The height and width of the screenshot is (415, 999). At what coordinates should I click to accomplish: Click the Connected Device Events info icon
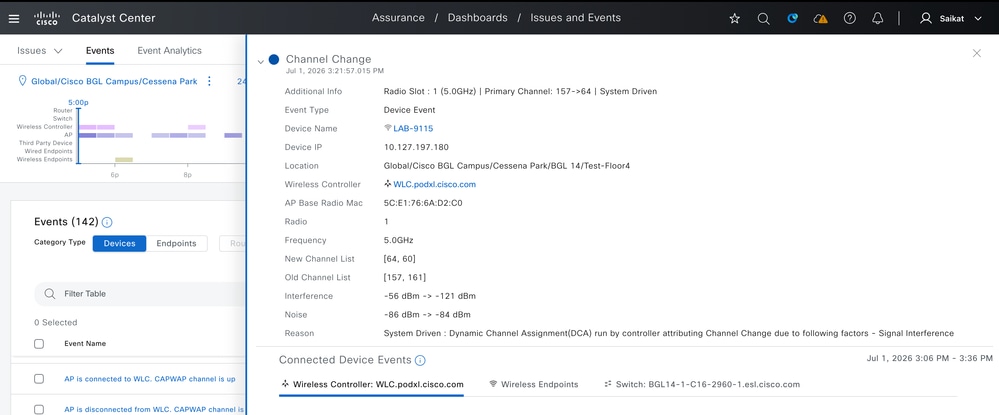420,360
